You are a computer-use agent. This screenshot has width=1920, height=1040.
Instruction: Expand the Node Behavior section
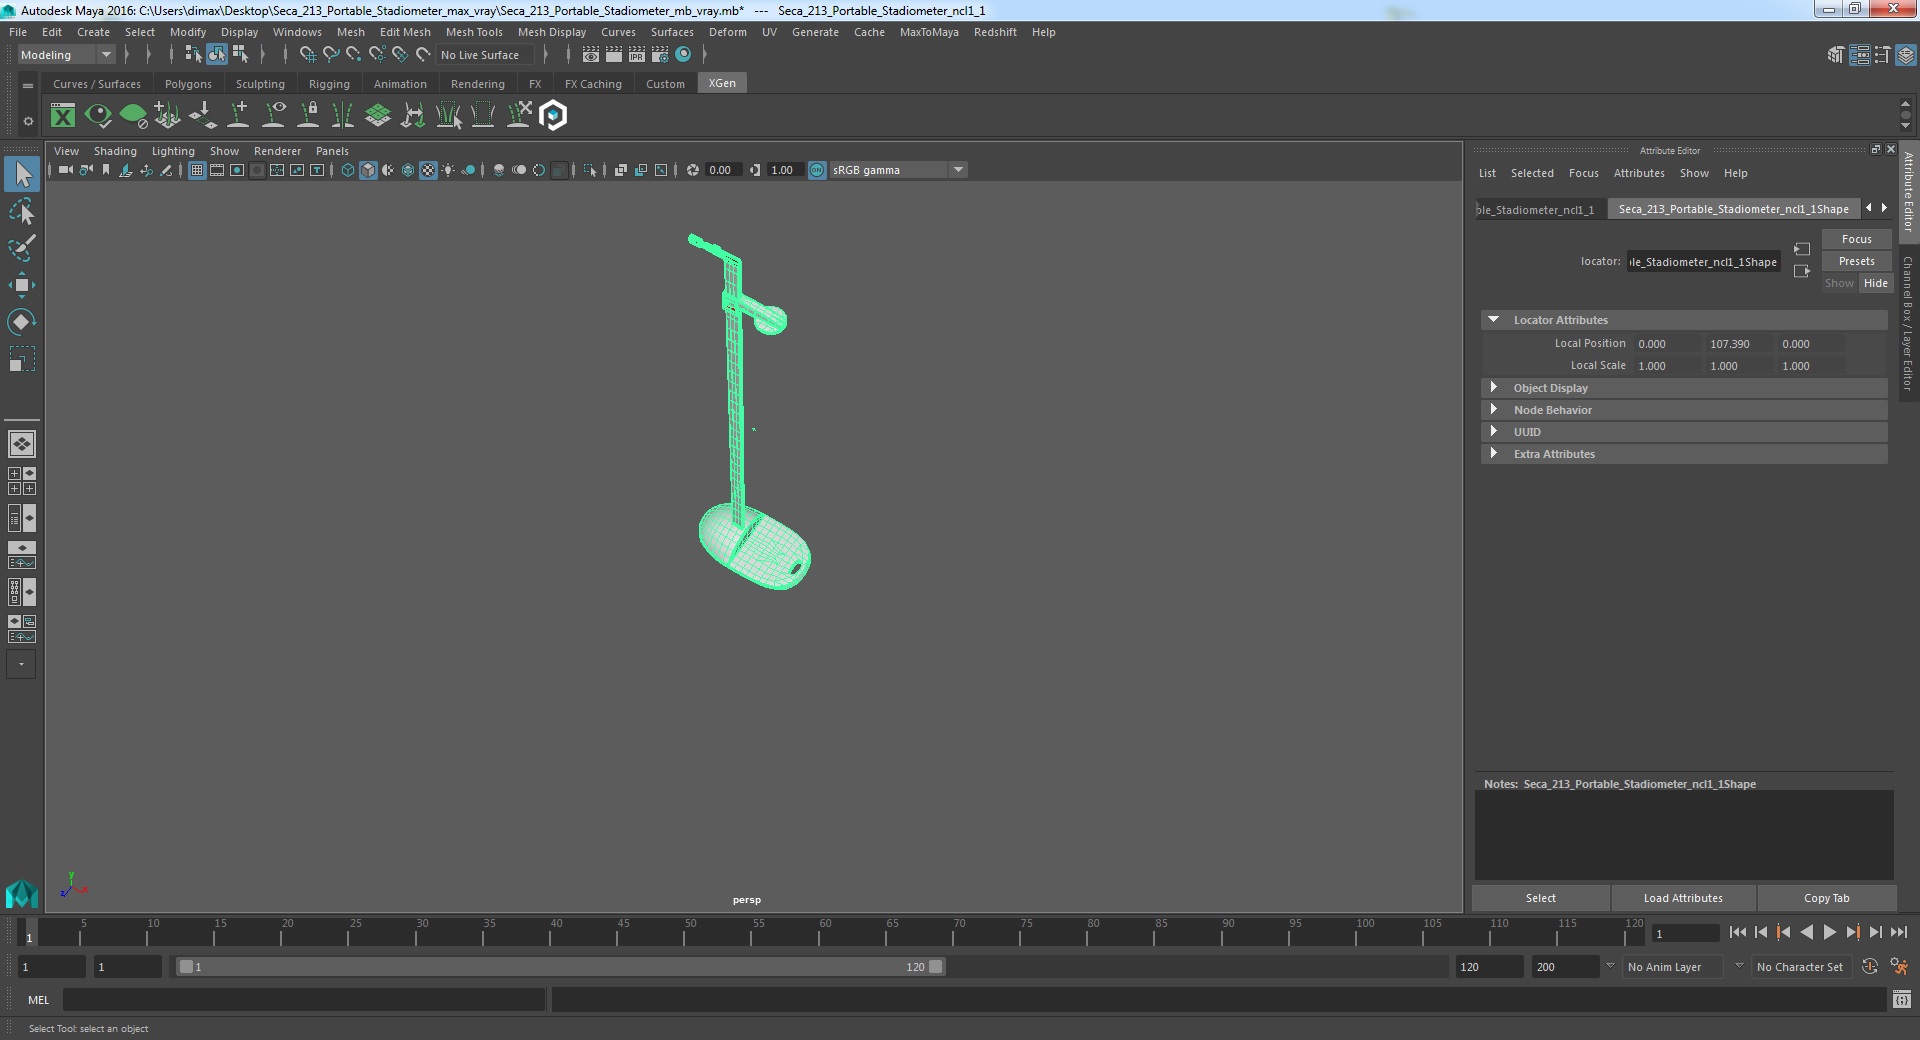tap(1493, 410)
